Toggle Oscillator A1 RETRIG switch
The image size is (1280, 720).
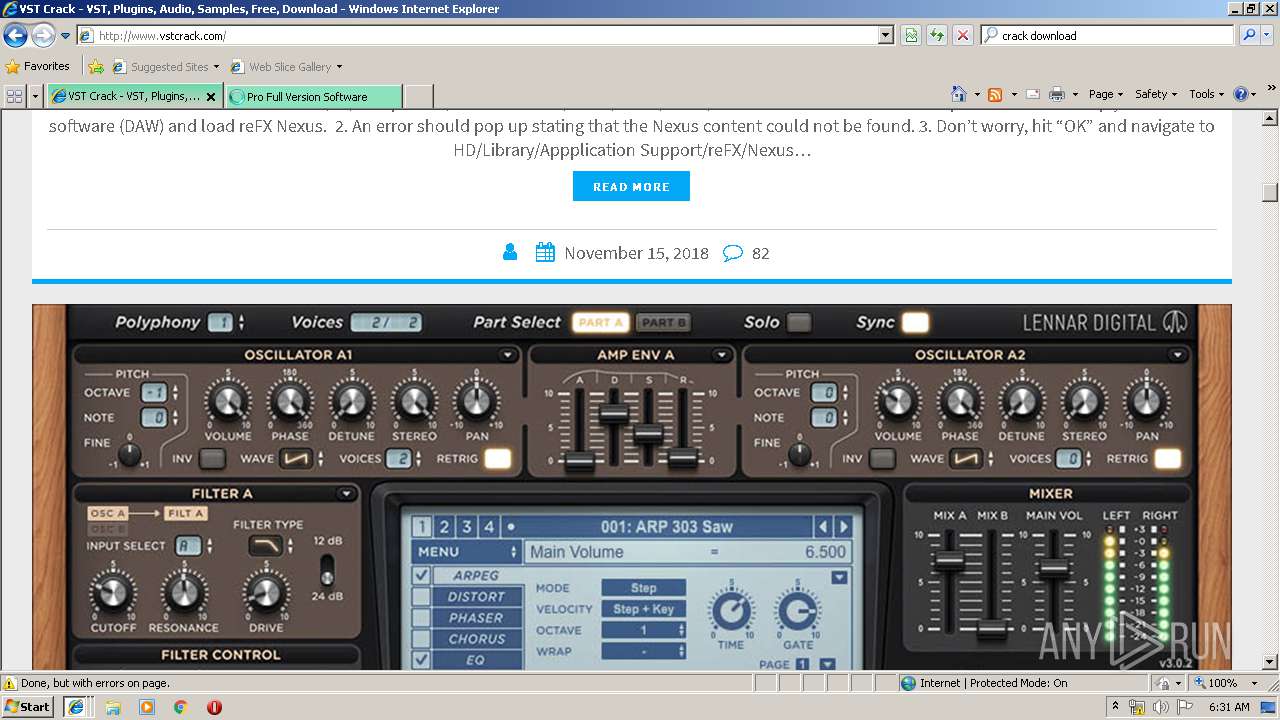pos(497,459)
